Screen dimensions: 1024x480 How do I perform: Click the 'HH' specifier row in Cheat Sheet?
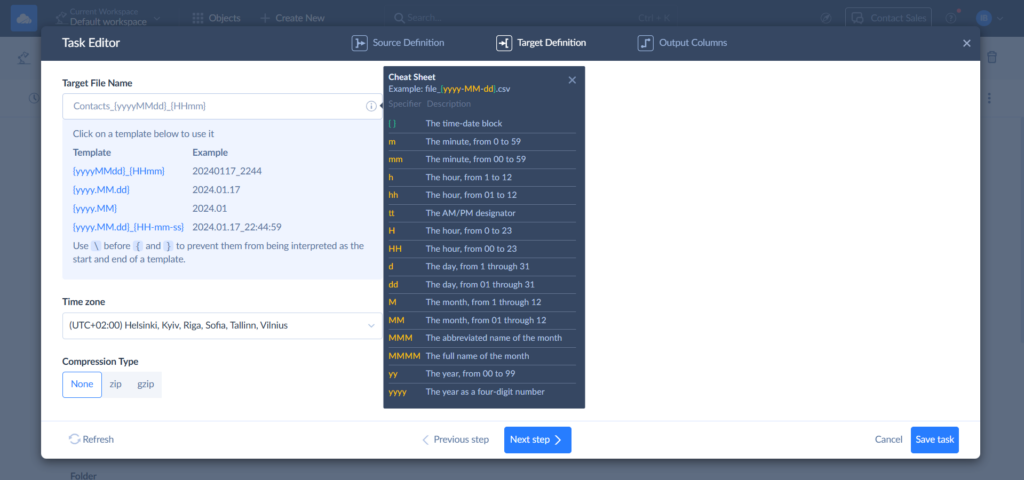click(482, 249)
